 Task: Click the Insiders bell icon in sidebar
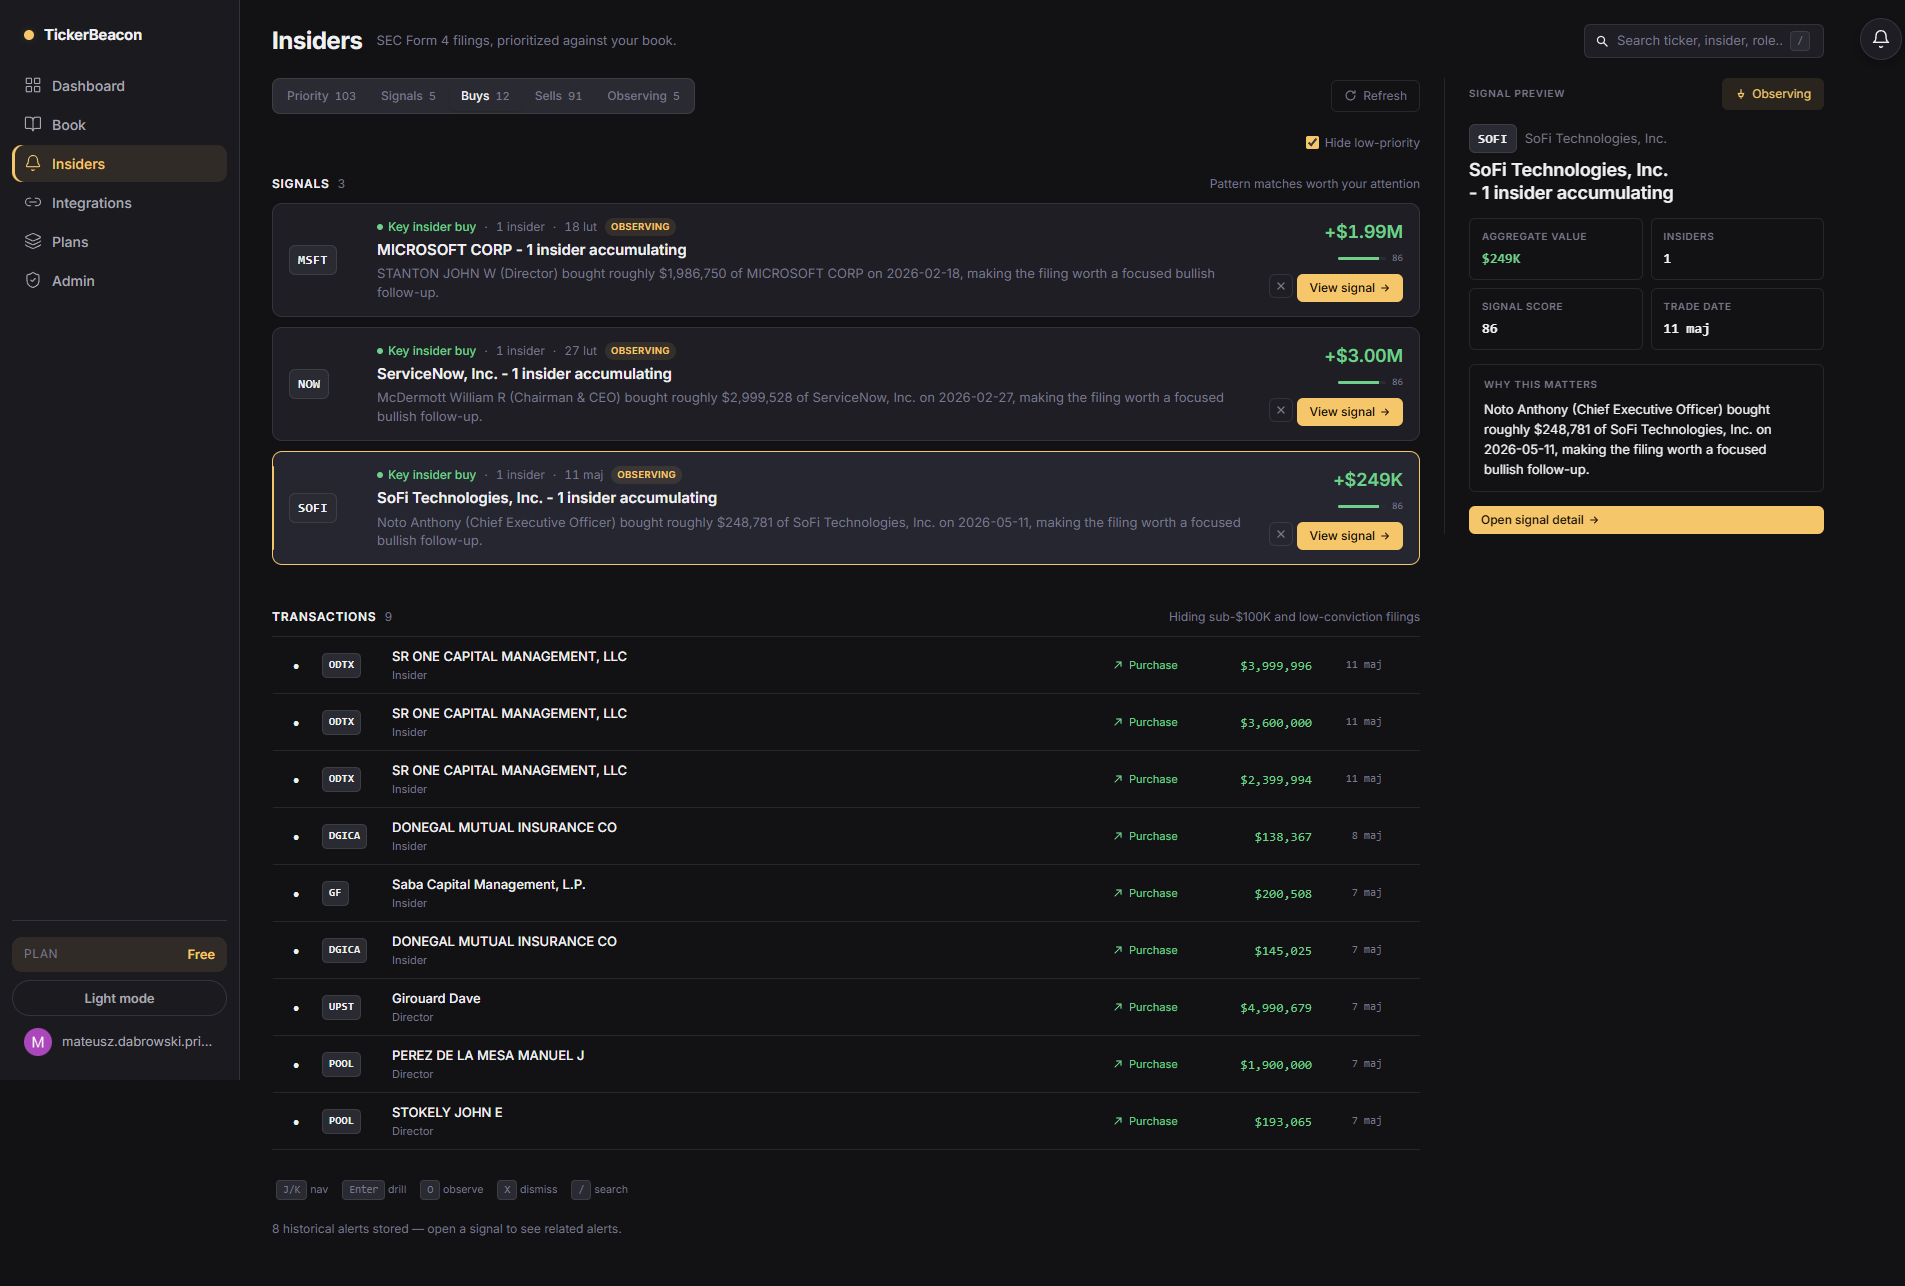pos(33,163)
